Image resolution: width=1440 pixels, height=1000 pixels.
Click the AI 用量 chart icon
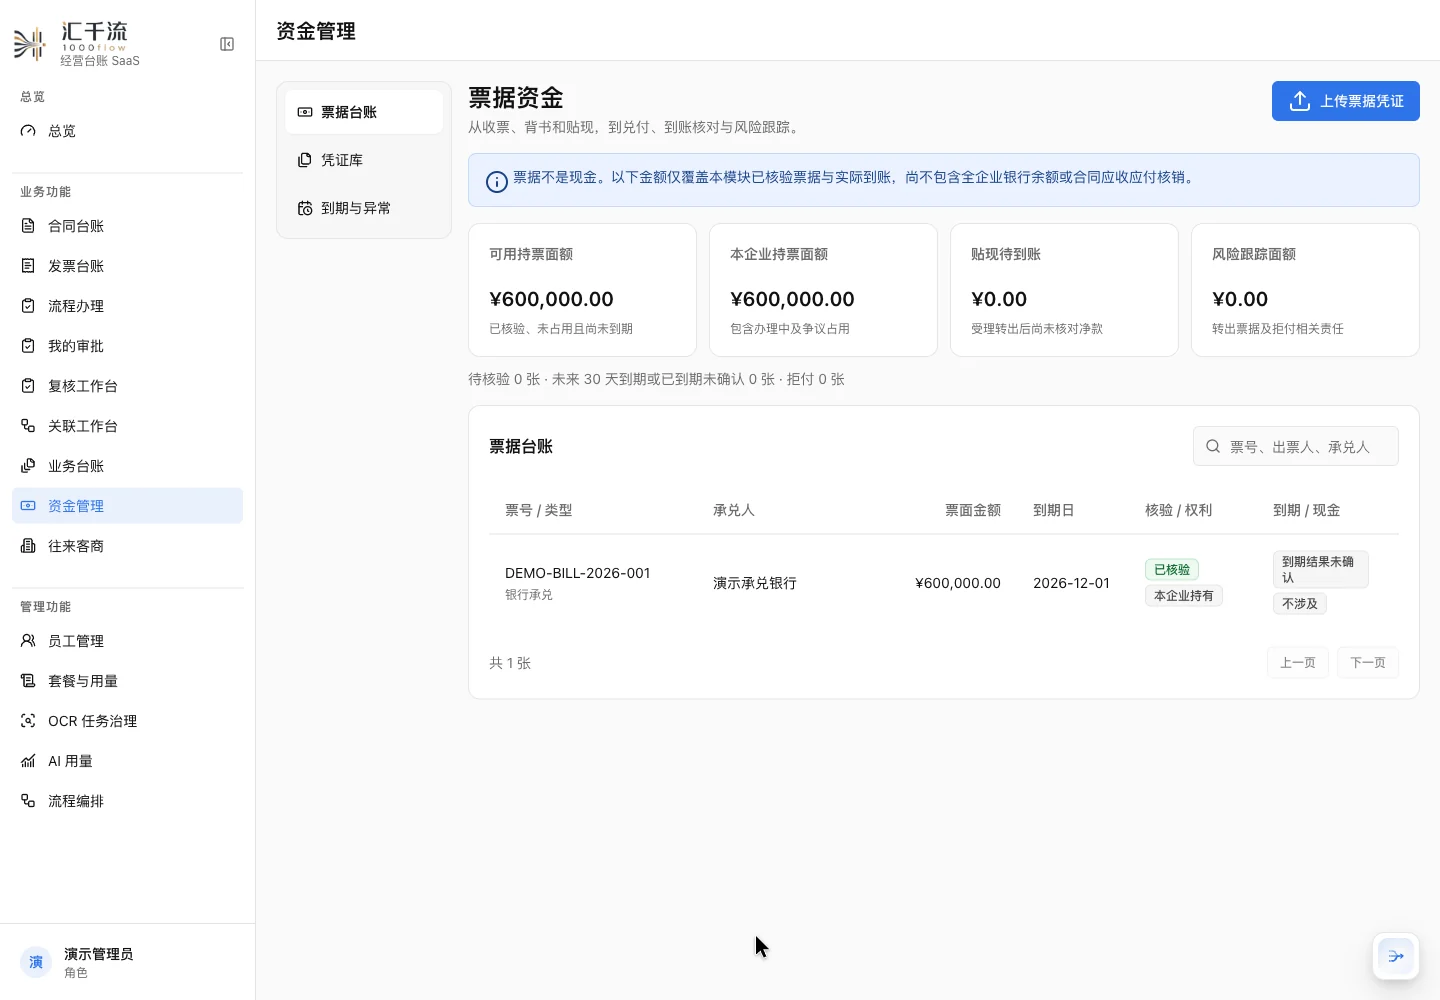pos(28,761)
